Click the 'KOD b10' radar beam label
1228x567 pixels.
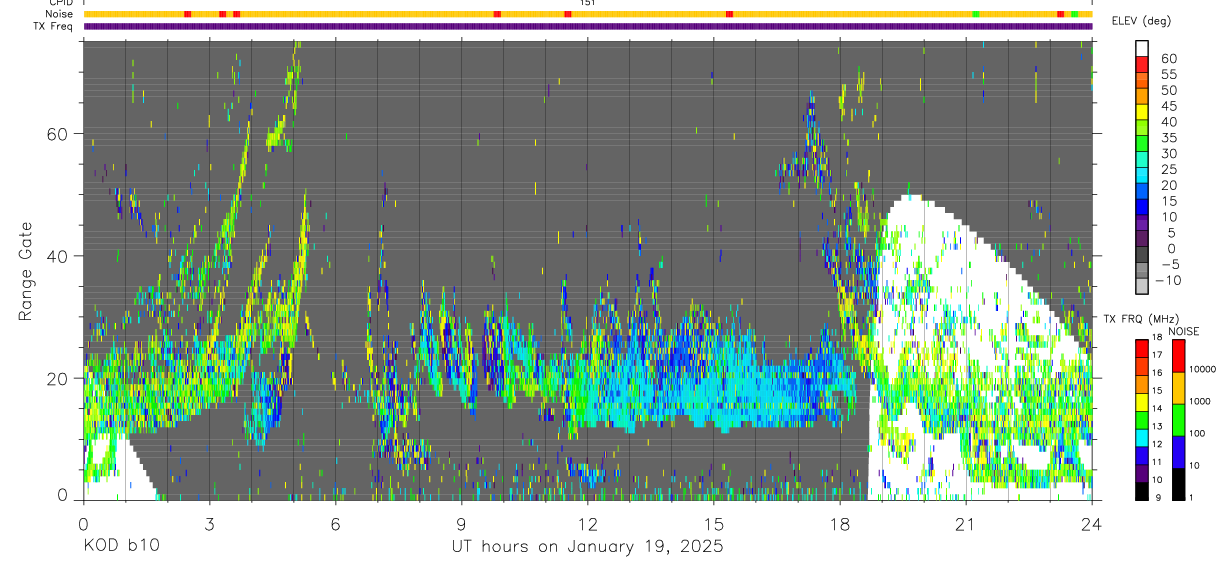point(120,547)
